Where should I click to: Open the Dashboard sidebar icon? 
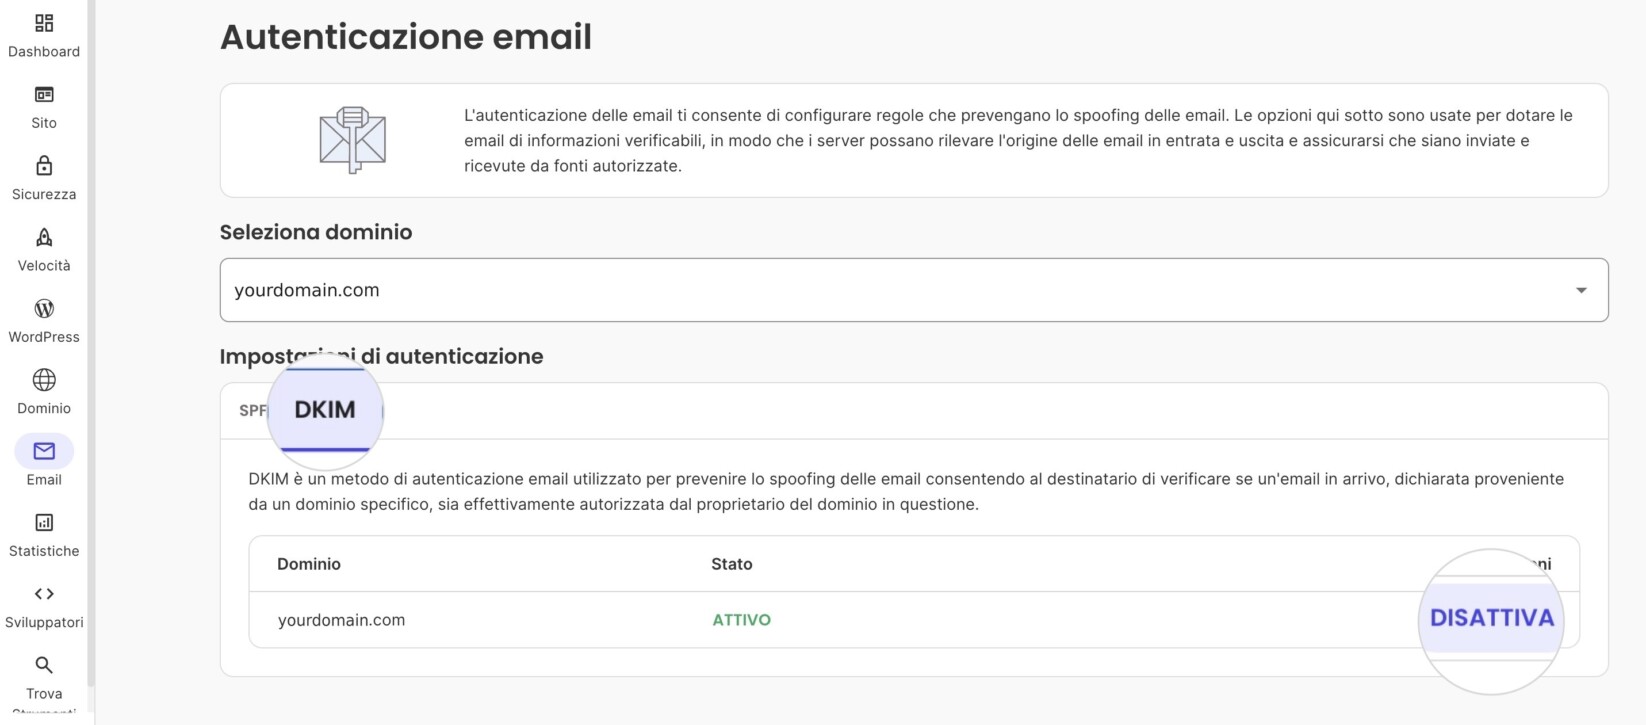(x=44, y=23)
